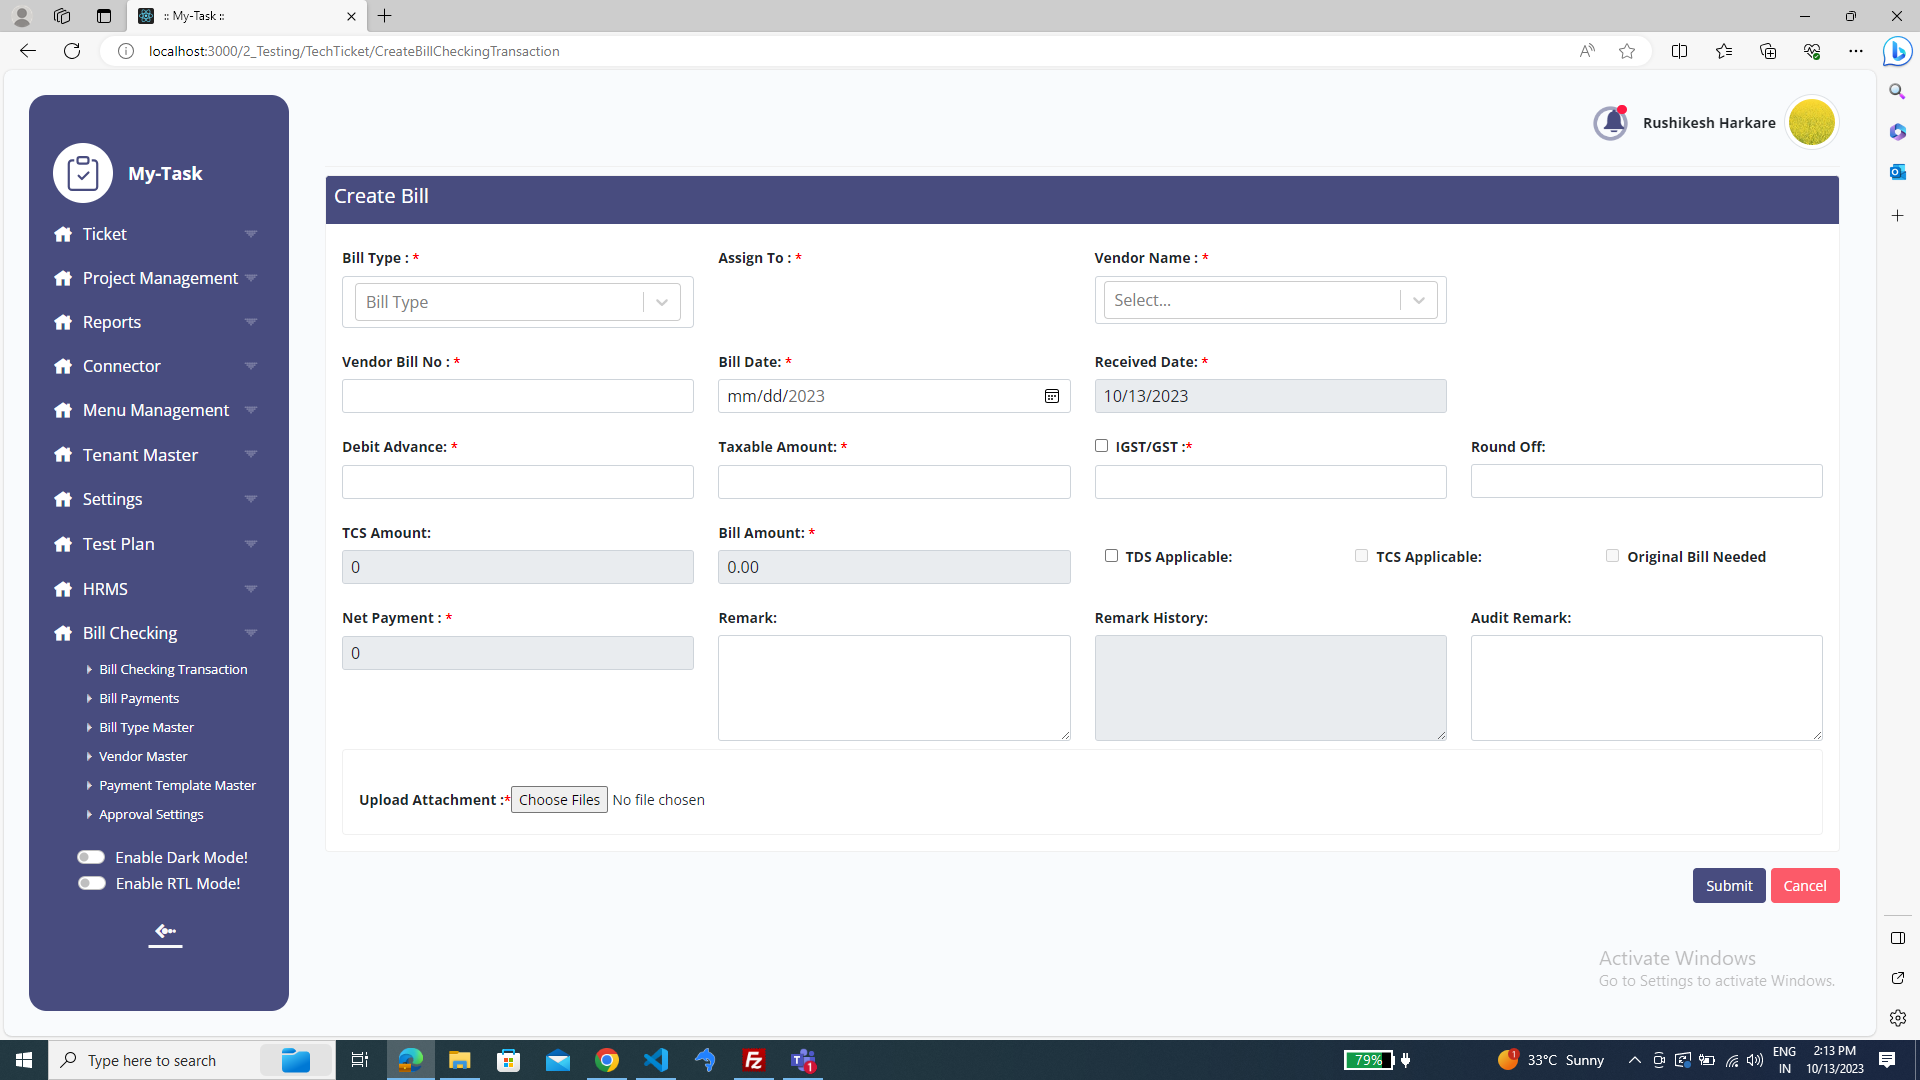The image size is (1920, 1080).
Task: Click the Ticket home icon
Action: coord(63,234)
